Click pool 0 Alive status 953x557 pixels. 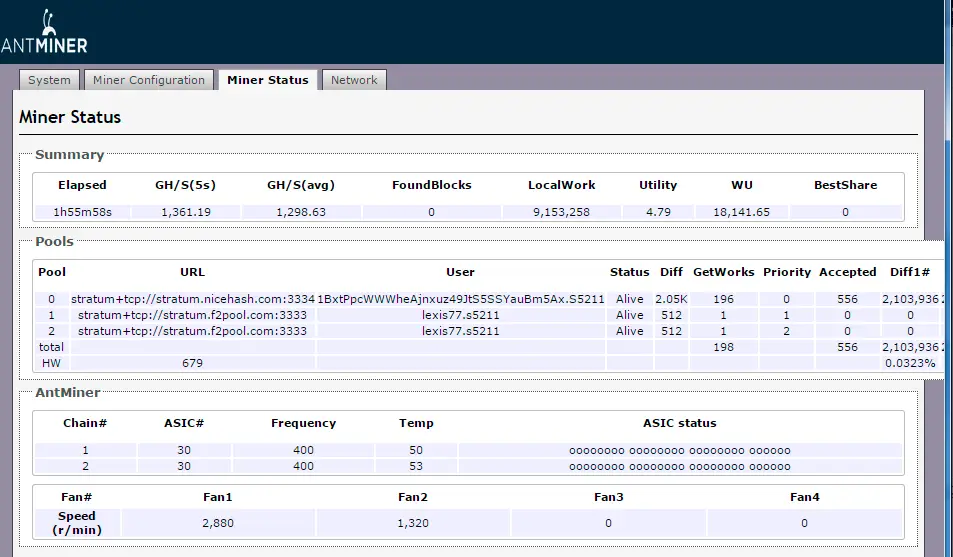630,299
